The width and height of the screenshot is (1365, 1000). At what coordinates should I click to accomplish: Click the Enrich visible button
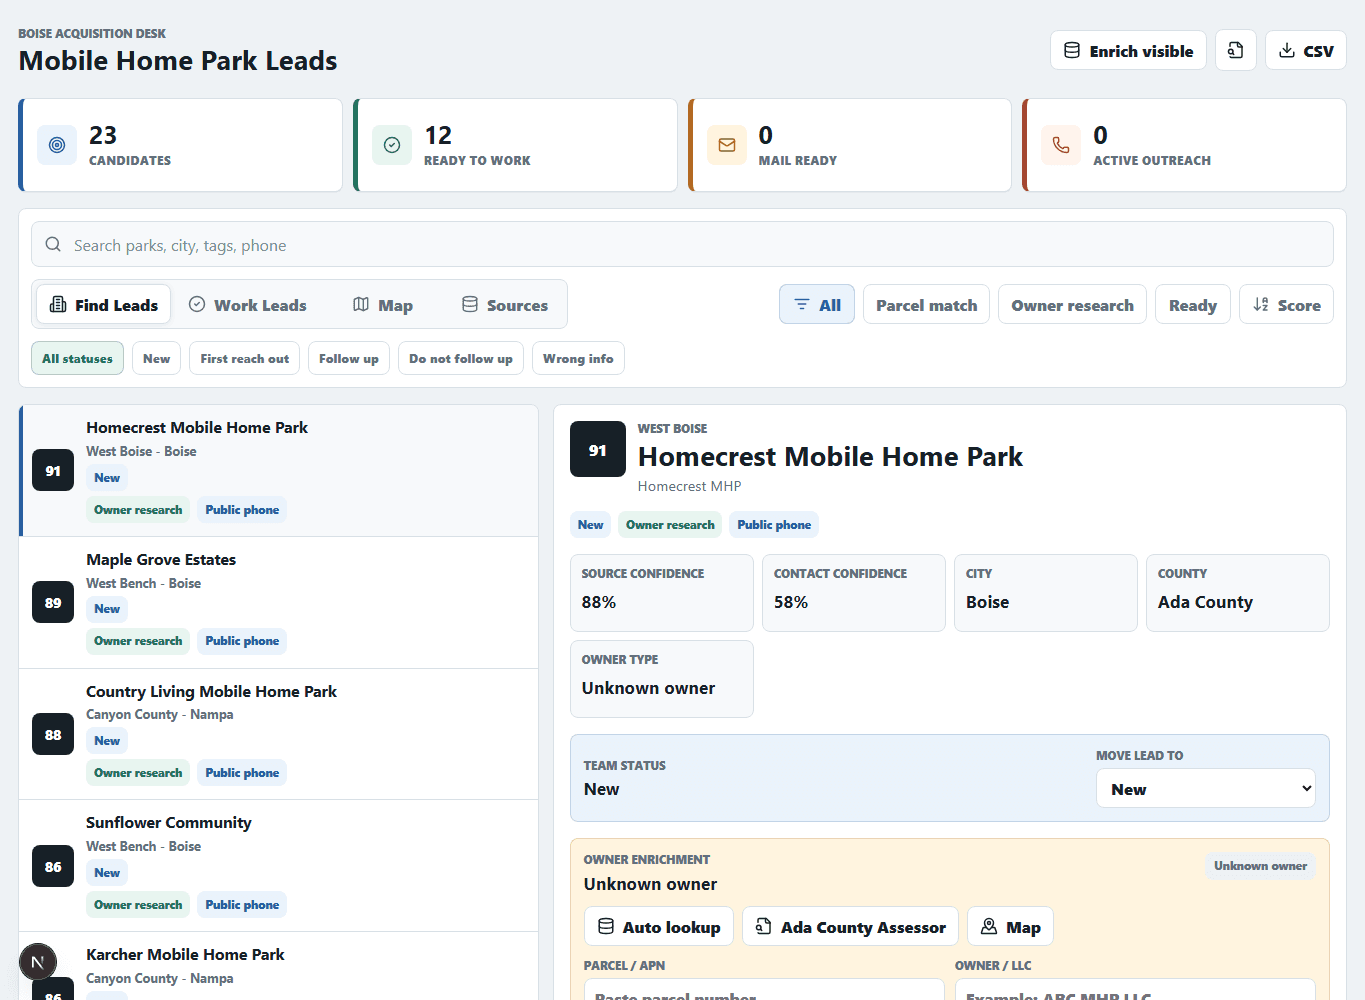[x=1128, y=50]
